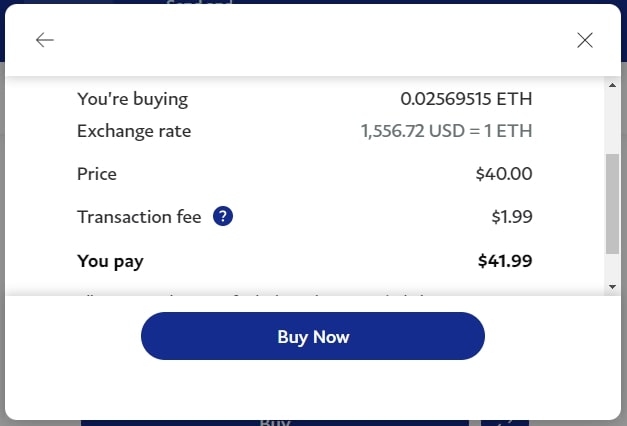The width and height of the screenshot is (627, 426).
Task: Click the You're buying label
Action: 132,99
